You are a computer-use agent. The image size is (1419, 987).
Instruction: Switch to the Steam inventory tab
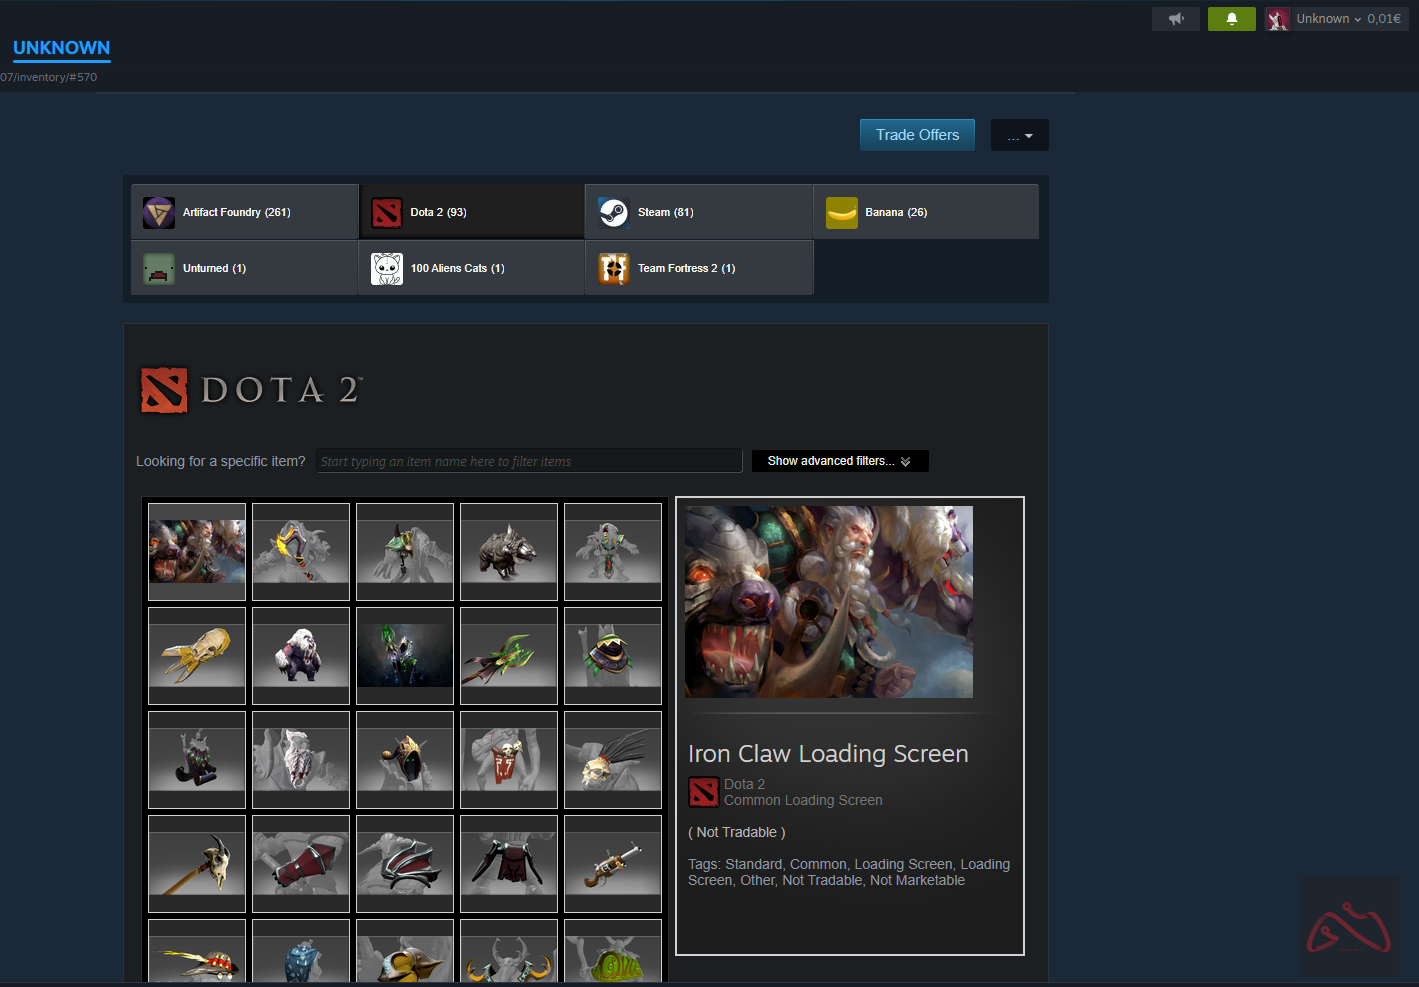[x=698, y=212]
